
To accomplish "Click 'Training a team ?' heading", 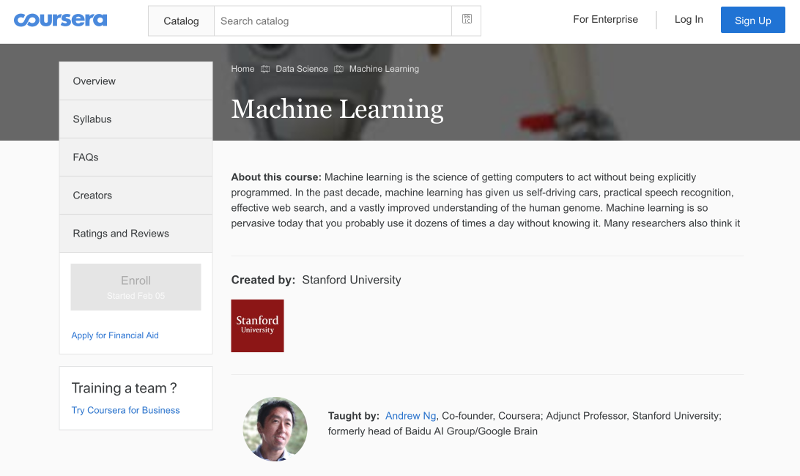I will [x=124, y=388].
